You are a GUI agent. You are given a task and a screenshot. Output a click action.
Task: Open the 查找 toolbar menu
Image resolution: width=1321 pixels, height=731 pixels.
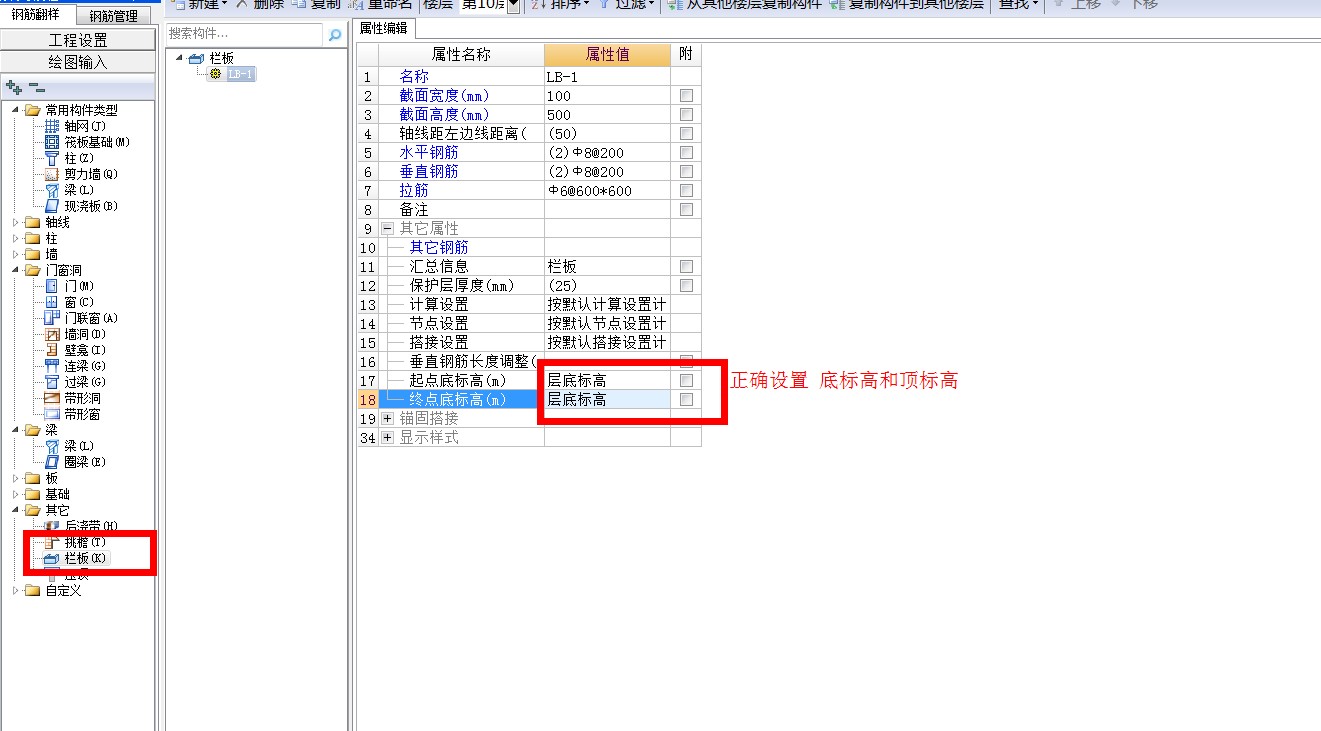click(x=1019, y=5)
